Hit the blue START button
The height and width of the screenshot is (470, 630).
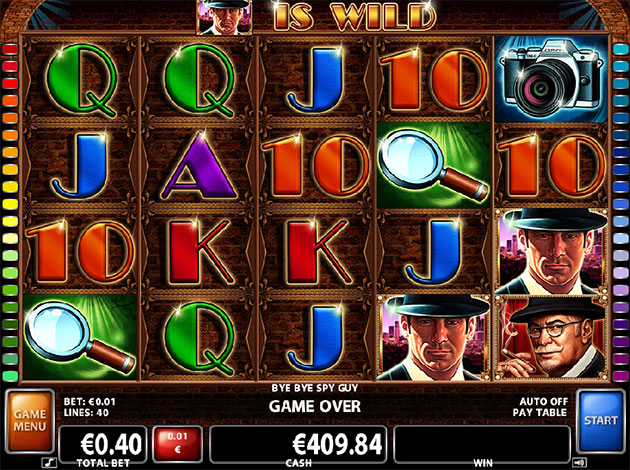(600, 421)
